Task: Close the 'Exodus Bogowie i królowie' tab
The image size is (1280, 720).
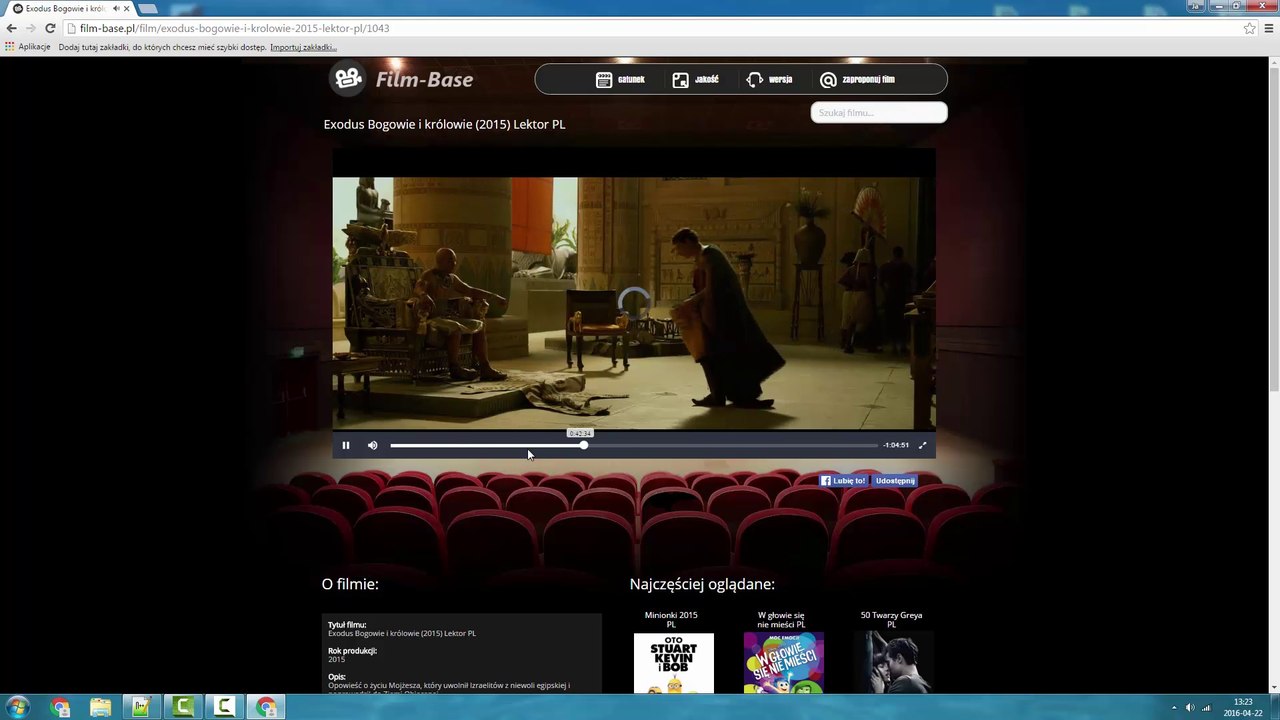Action: [127, 9]
